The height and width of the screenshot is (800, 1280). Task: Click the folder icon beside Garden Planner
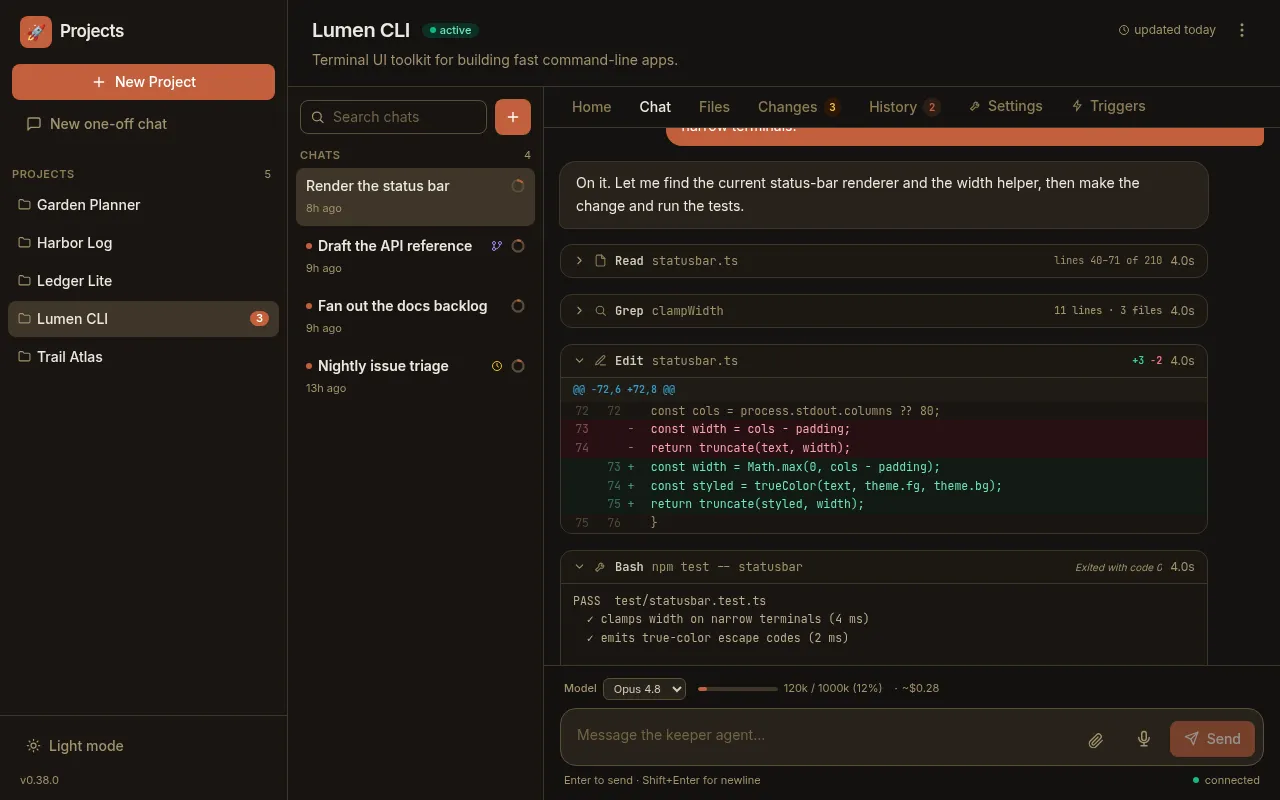pyautogui.click(x=25, y=205)
